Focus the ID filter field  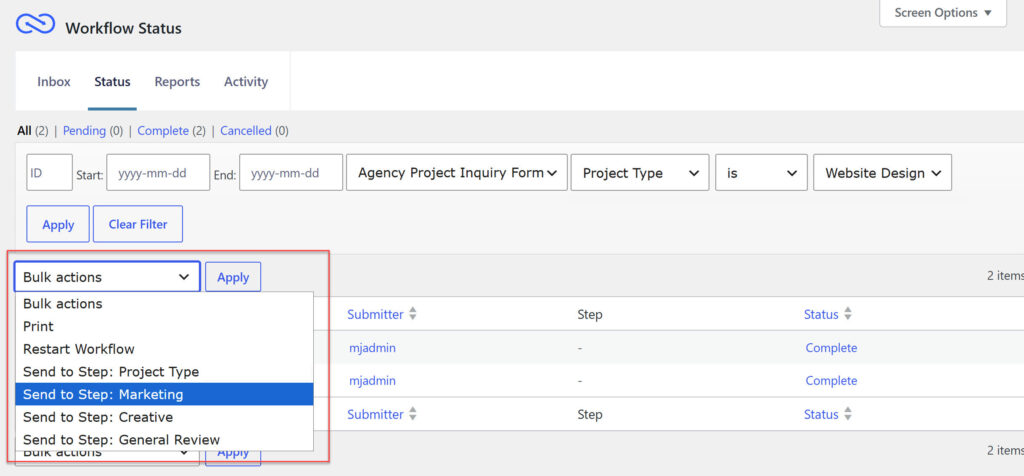[x=49, y=172]
